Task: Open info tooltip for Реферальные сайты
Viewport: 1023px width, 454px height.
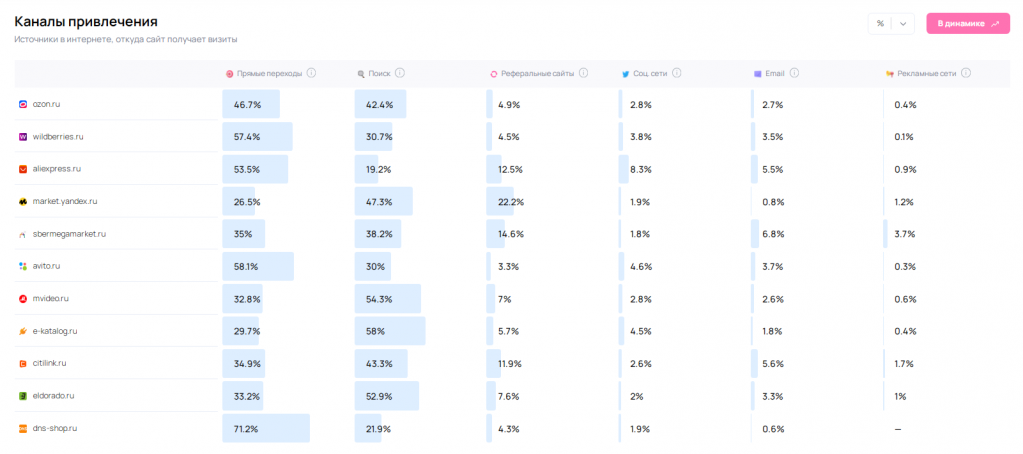Action: click(x=583, y=73)
